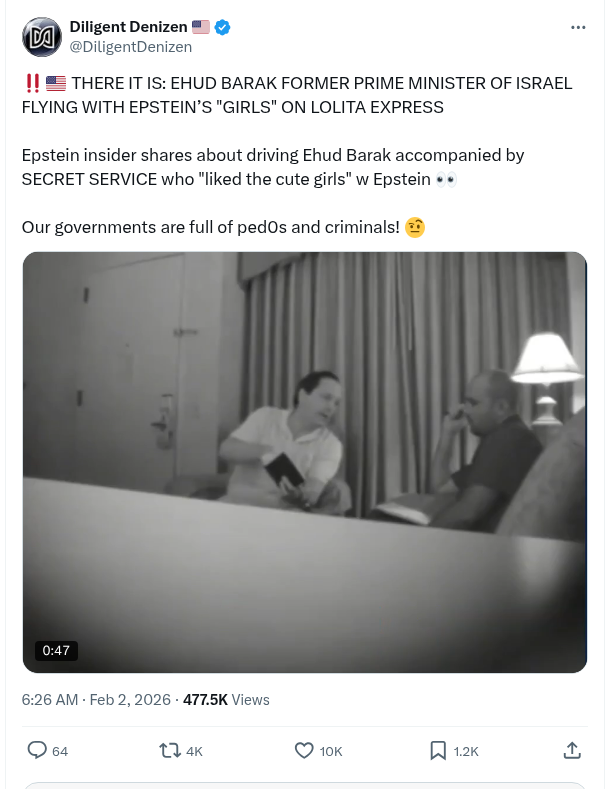
Task: Click the 6:26 AM · Feb 2, 2026 timestamp
Action: coord(95,700)
